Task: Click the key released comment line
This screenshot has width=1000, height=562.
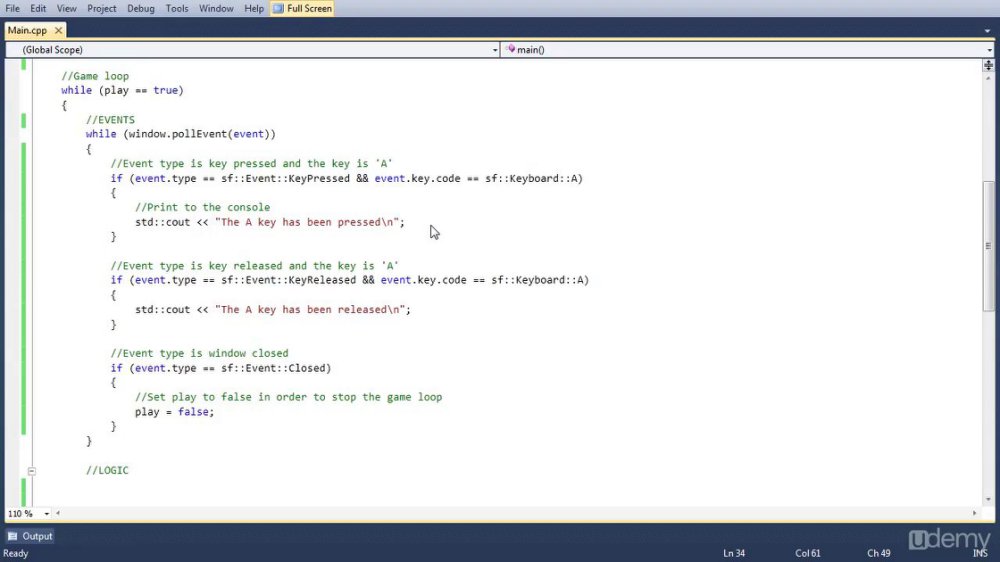Action: click(254, 266)
